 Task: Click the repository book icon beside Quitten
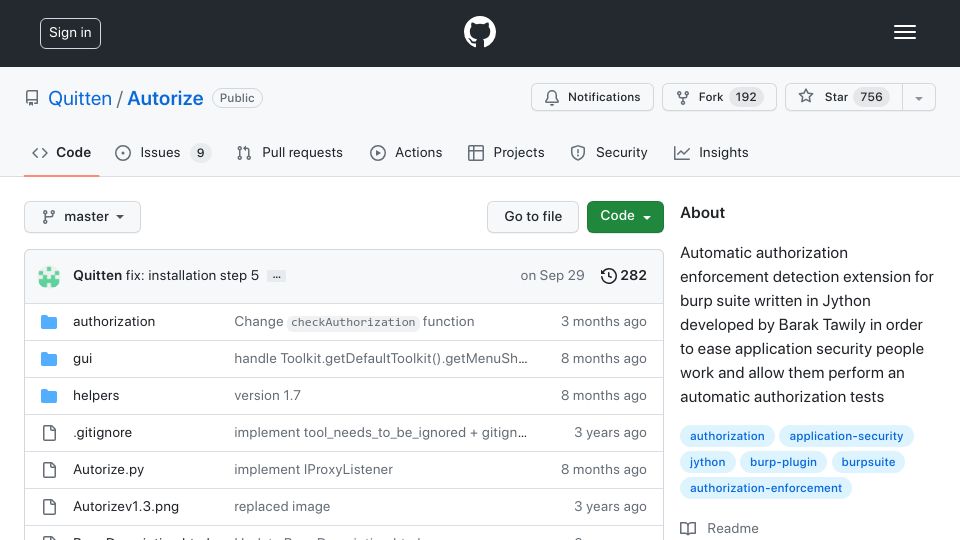[32, 98]
